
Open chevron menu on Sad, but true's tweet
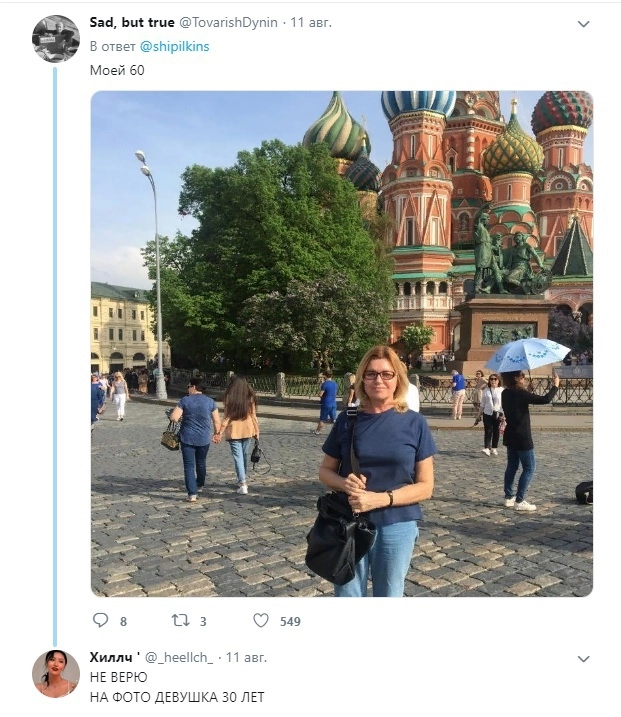pyautogui.click(x=584, y=22)
